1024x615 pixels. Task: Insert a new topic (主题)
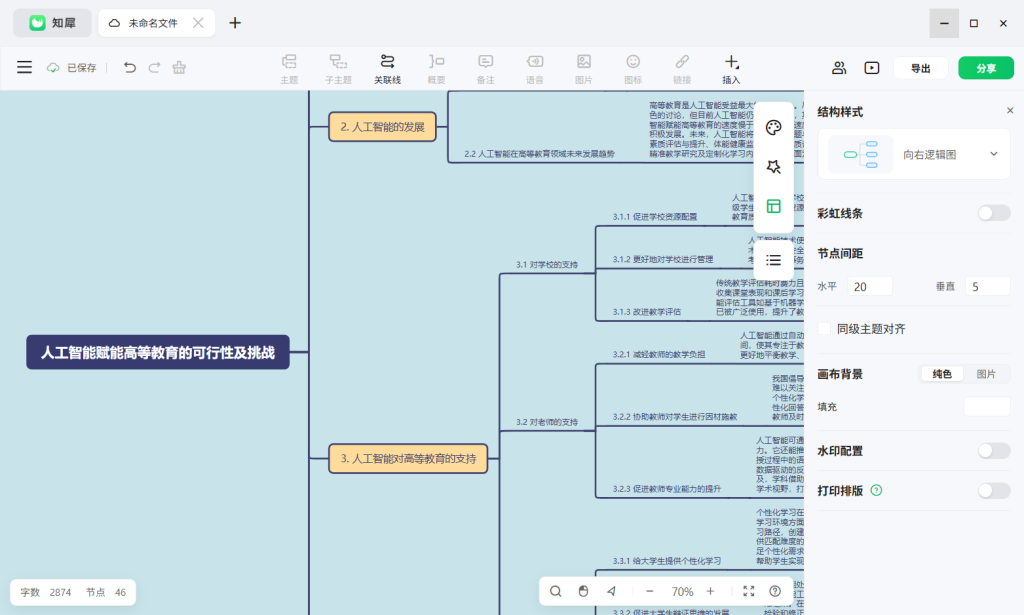(x=289, y=69)
